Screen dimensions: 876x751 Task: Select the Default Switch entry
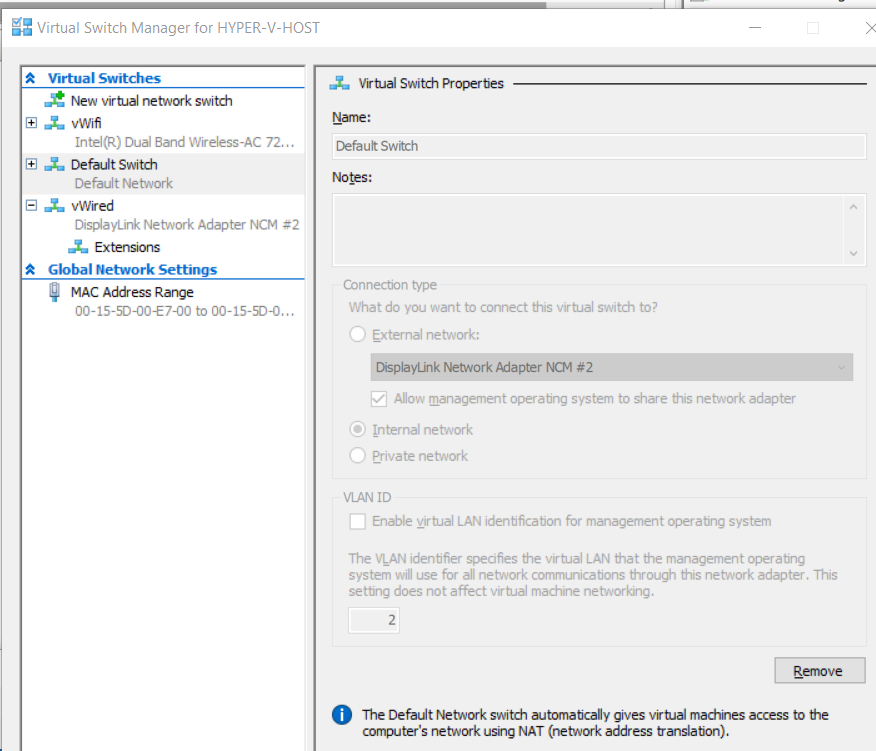(114, 165)
